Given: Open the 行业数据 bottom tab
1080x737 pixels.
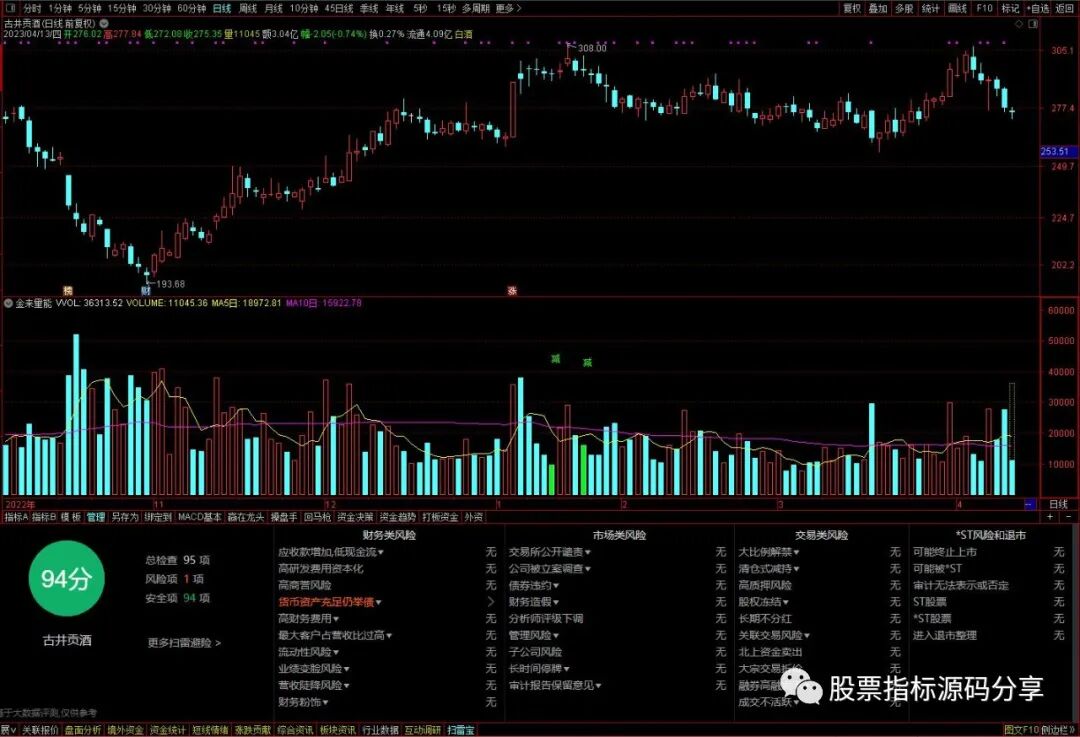Looking at the screenshot, I should pyautogui.click(x=380, y=729).
